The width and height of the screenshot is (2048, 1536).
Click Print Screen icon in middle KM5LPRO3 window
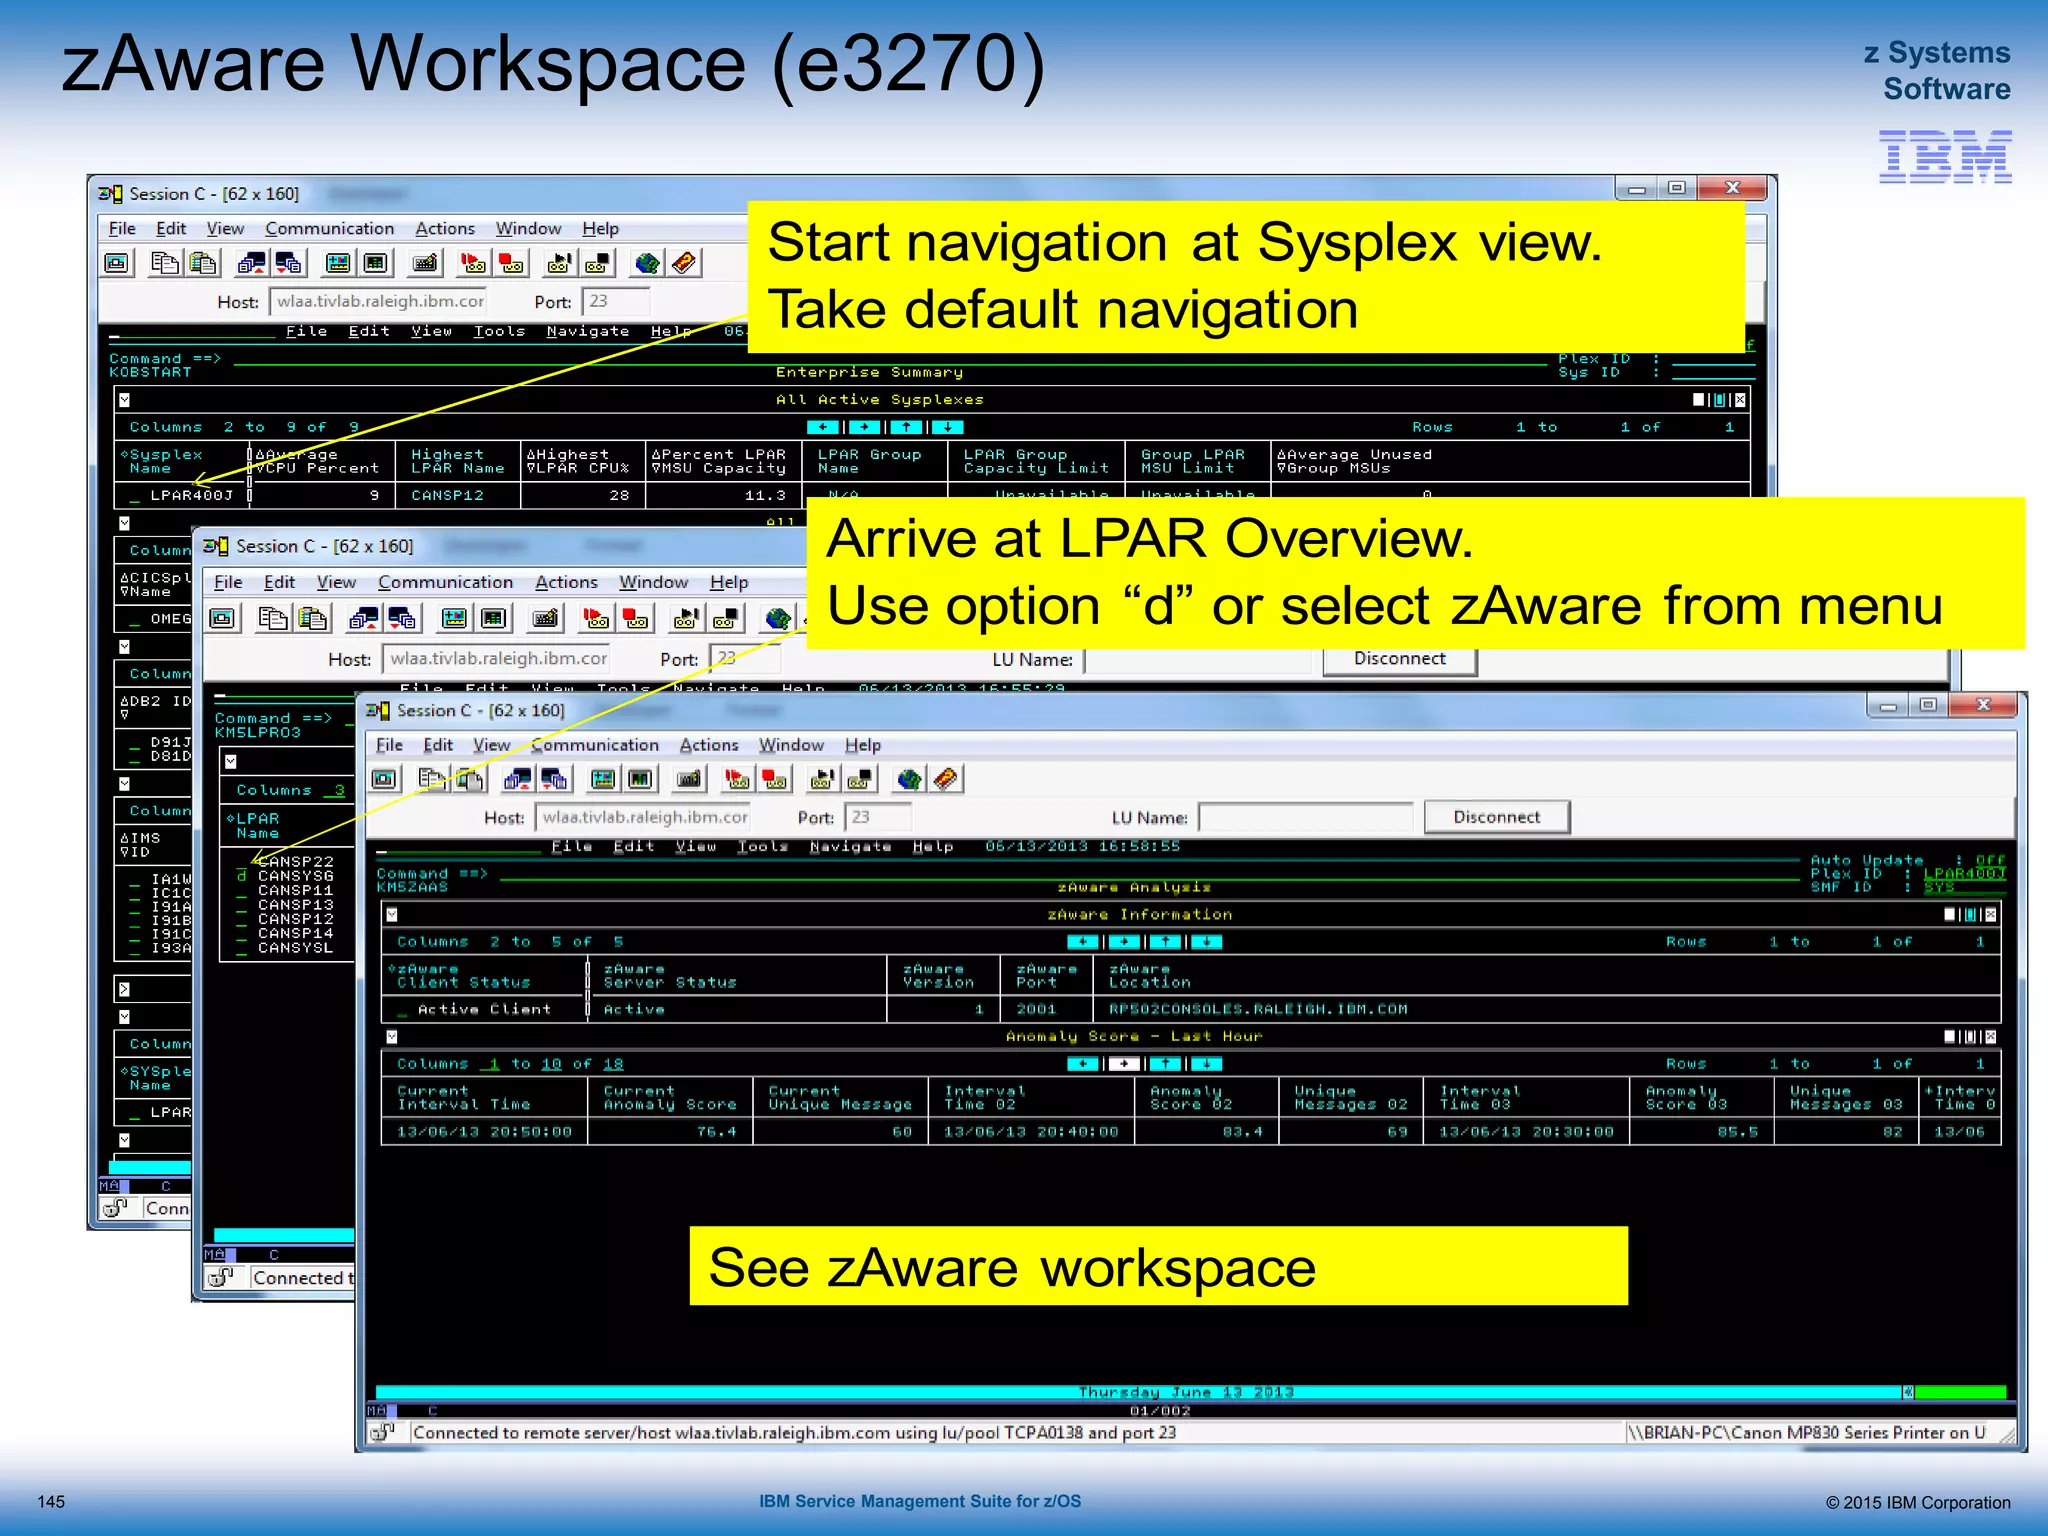222,618
